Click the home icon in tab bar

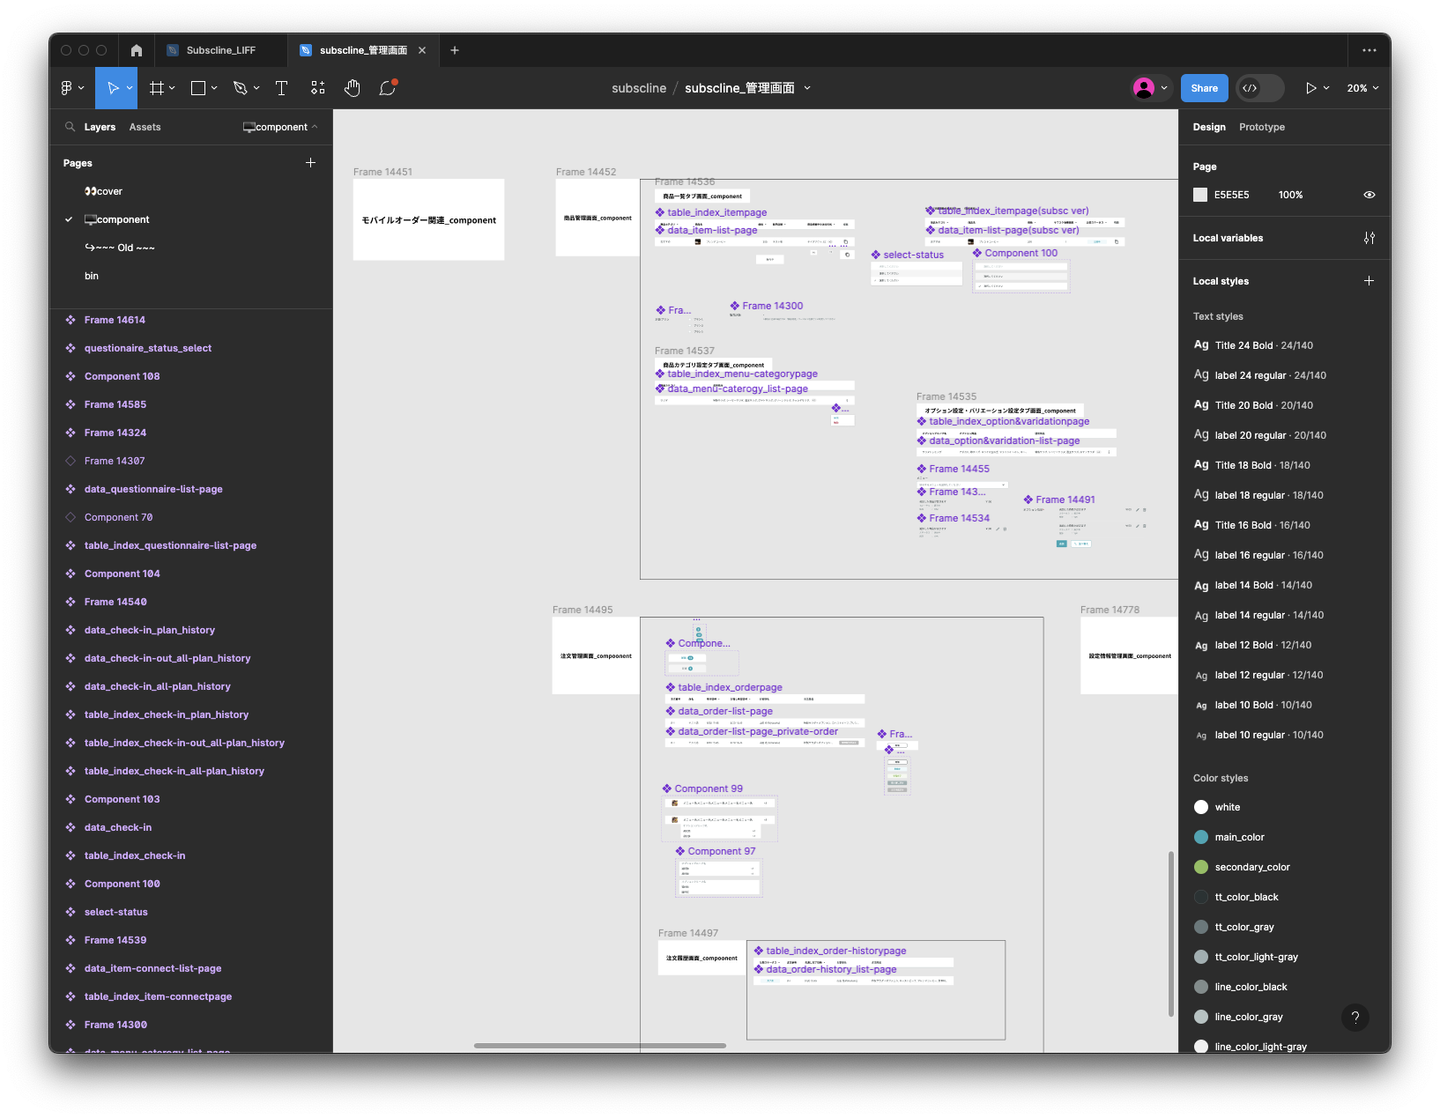coord(136,50)
